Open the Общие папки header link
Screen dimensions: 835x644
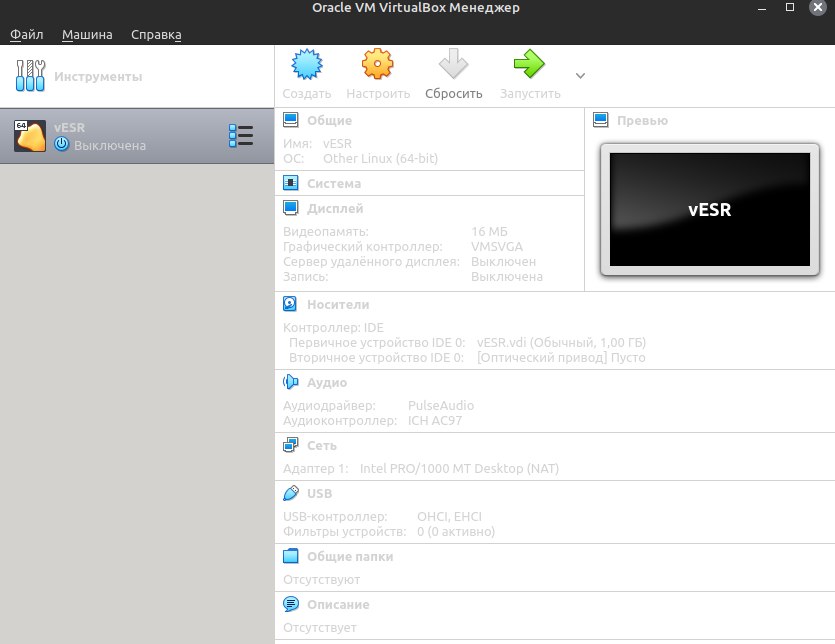[350, 557]
